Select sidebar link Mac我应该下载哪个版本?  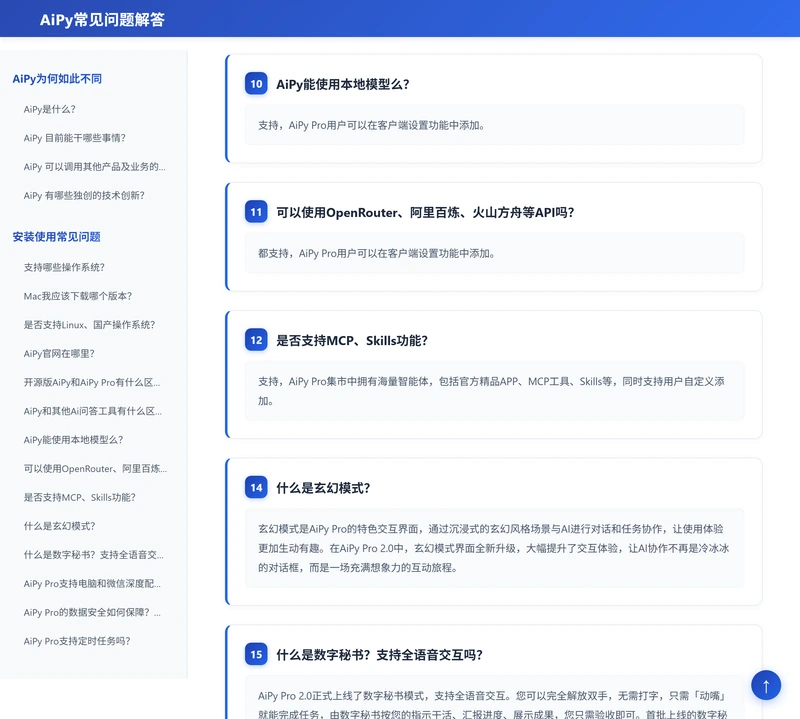78,296
